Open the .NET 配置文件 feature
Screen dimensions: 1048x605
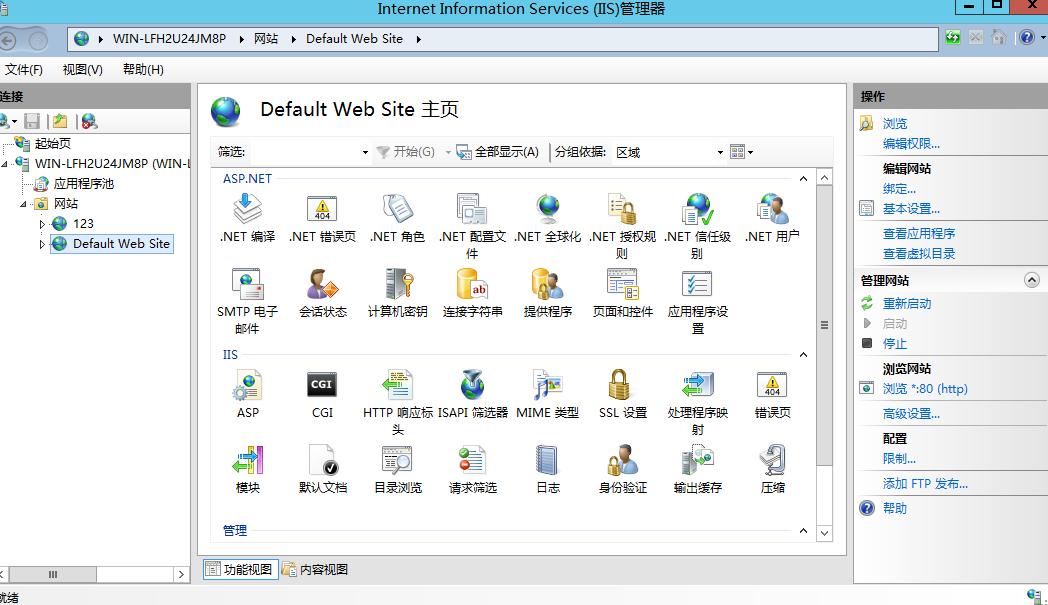click(473, 226)
